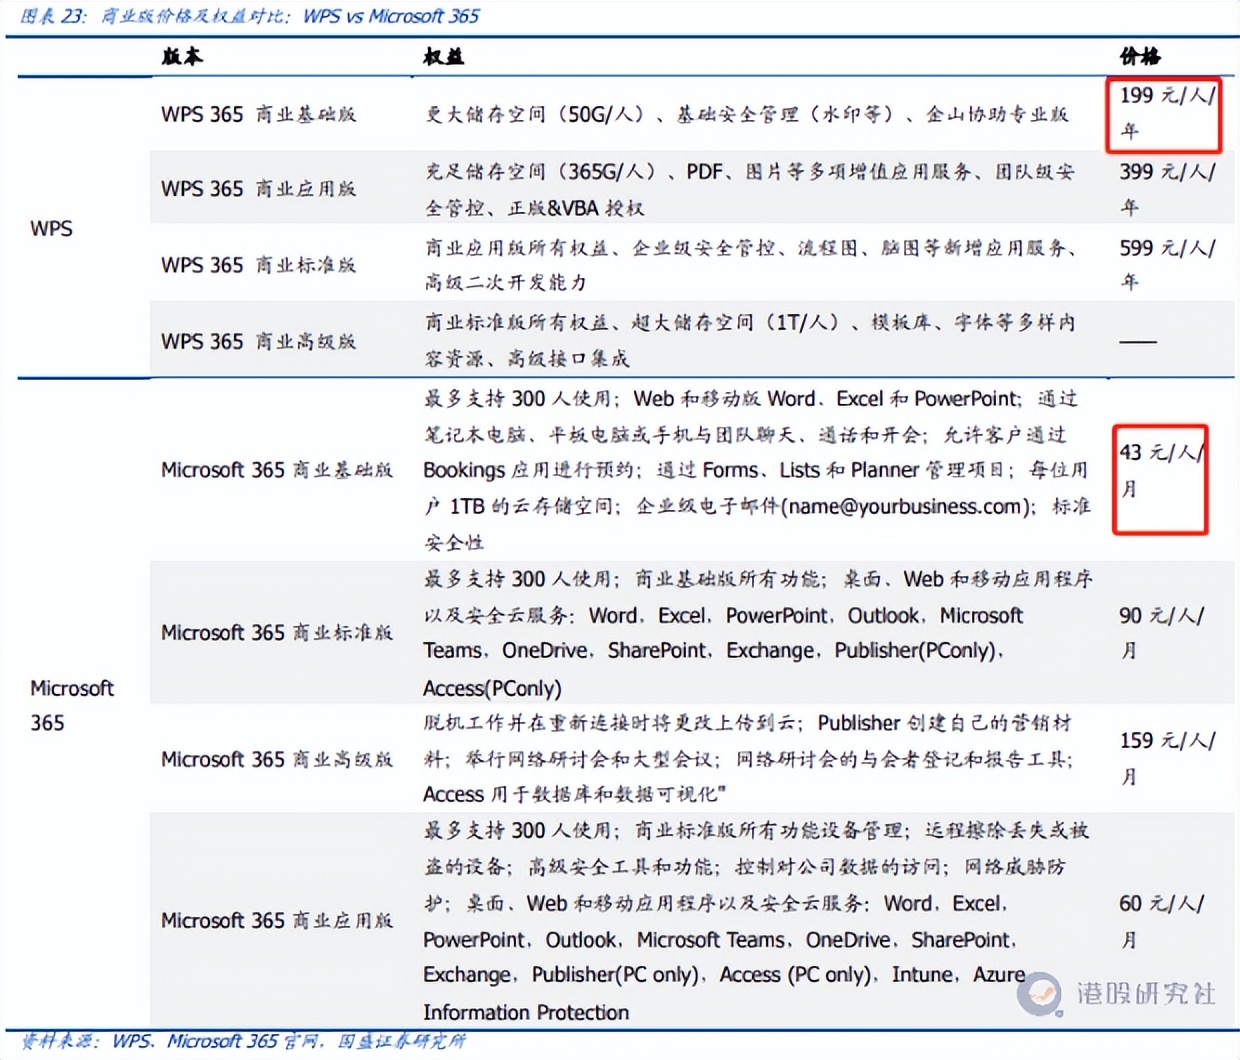Select the '159 元/人/月' price text
Screen dimensions: 1240x1060
pos(1167,758)
